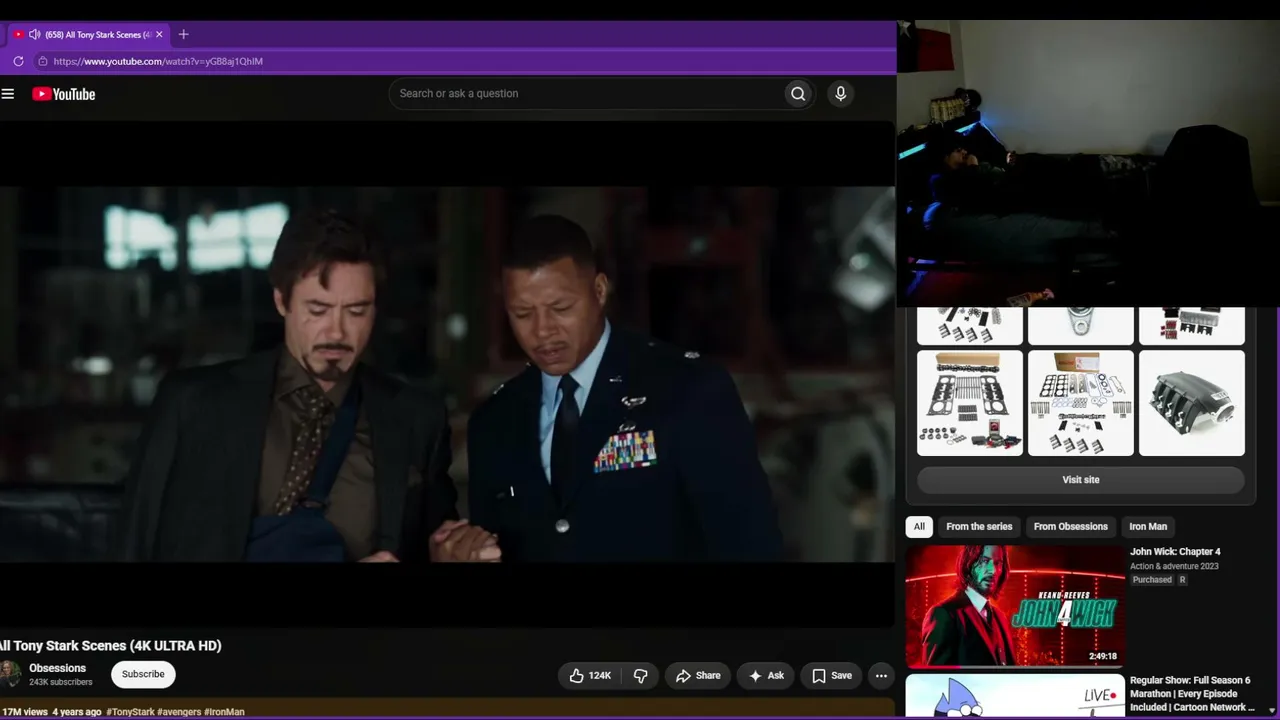
Task: Click the 2:49:18 duration badge
Action: point(1103,656)
